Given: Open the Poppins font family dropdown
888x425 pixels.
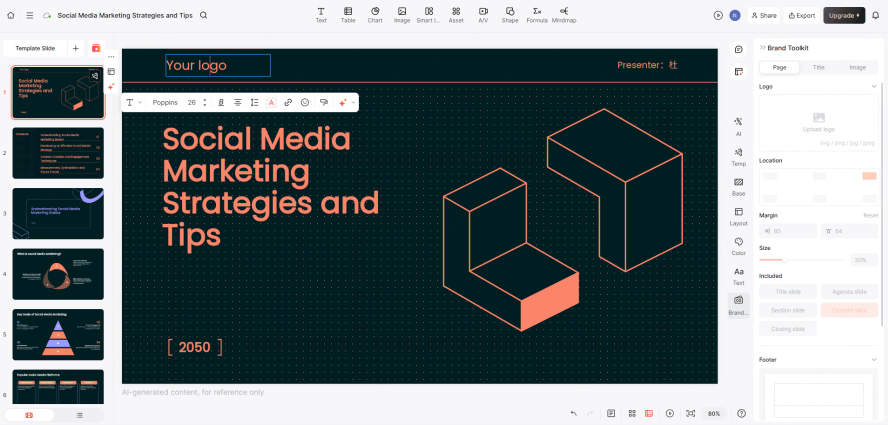Looking at the screenshot, I should pos(165,102).
